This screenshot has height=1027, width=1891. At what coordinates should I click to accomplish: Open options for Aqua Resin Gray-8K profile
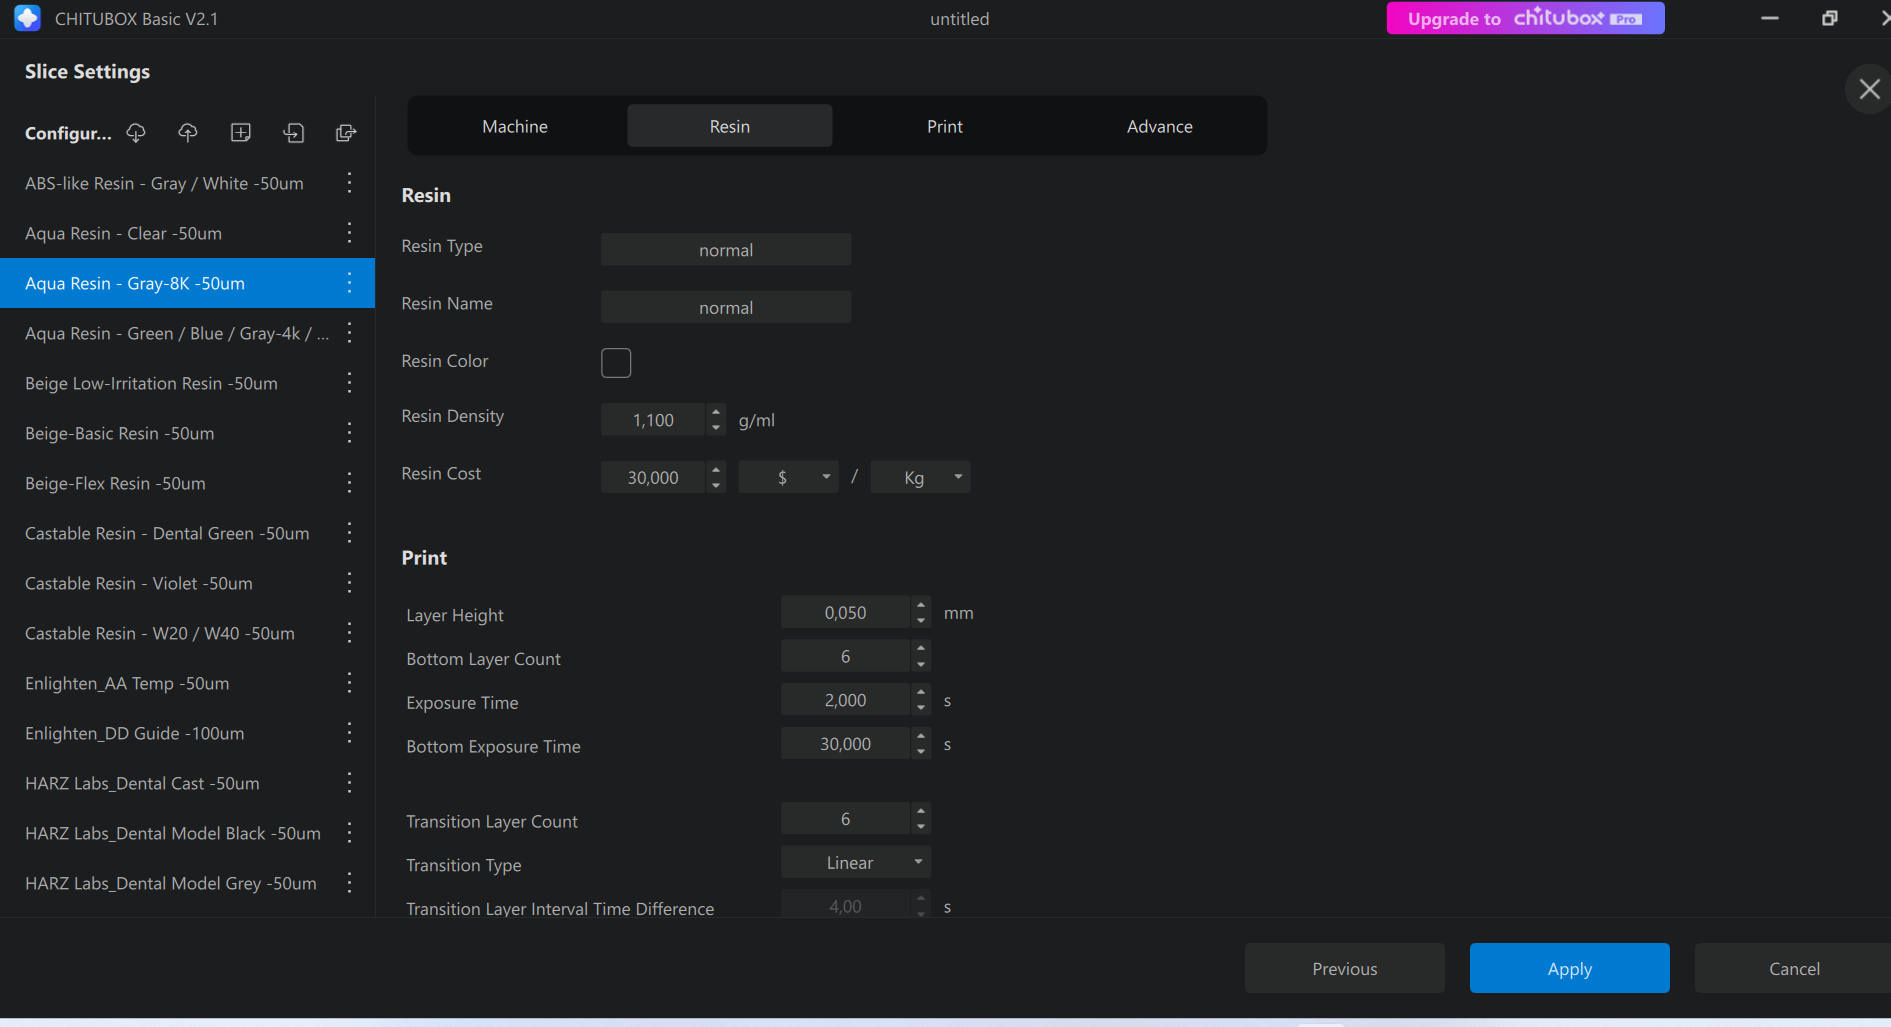(x=349, y=283)
